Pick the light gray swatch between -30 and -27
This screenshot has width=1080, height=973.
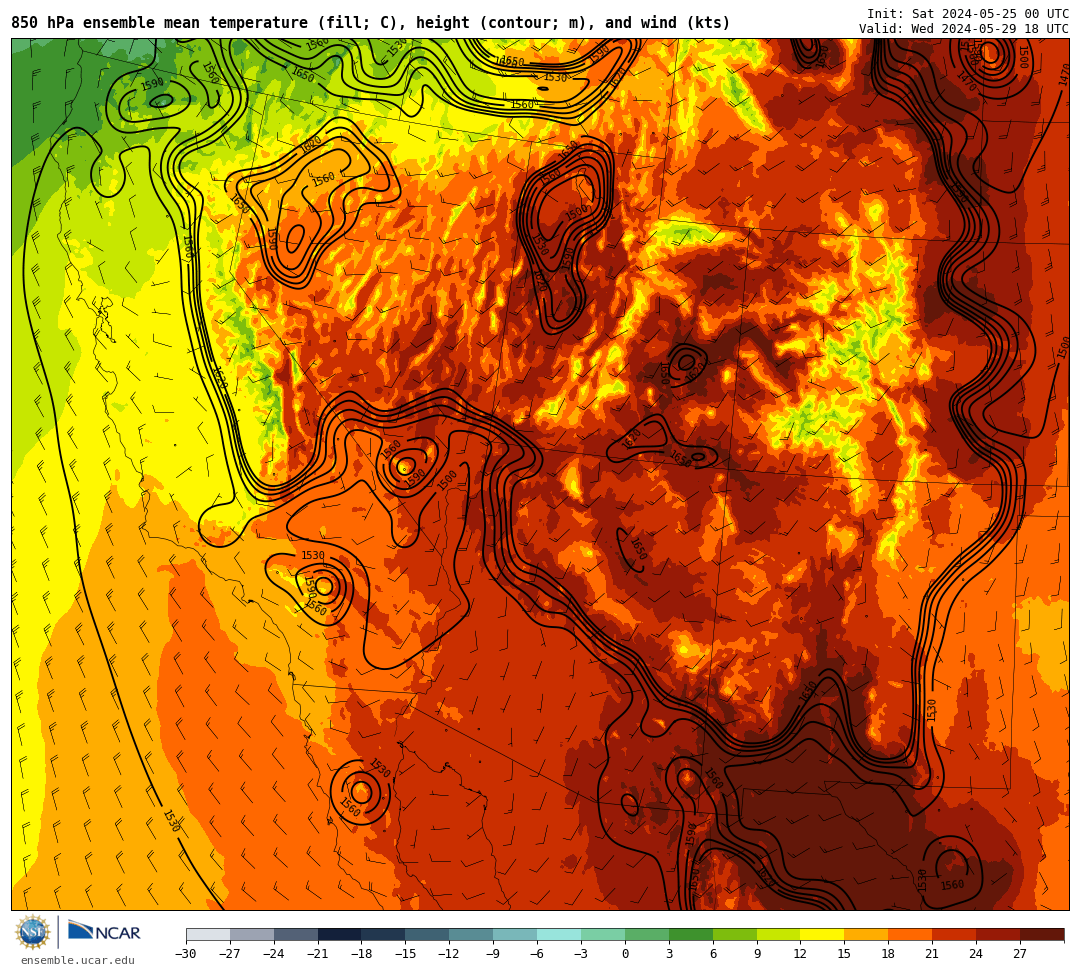(208, 934)
